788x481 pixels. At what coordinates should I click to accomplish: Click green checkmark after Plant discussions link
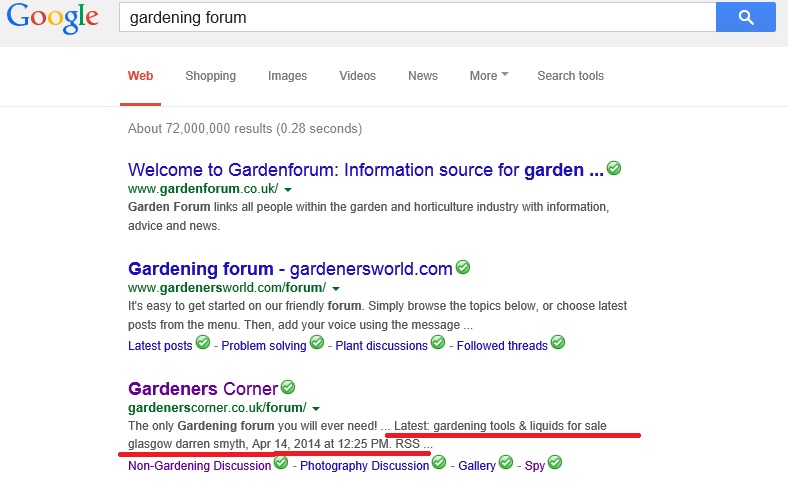(x=437, y=343)
